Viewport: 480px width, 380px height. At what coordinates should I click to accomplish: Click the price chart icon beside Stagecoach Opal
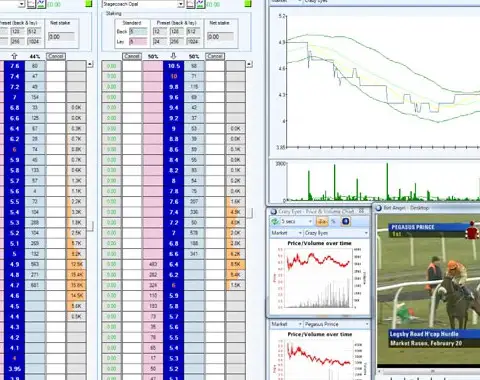190,4
